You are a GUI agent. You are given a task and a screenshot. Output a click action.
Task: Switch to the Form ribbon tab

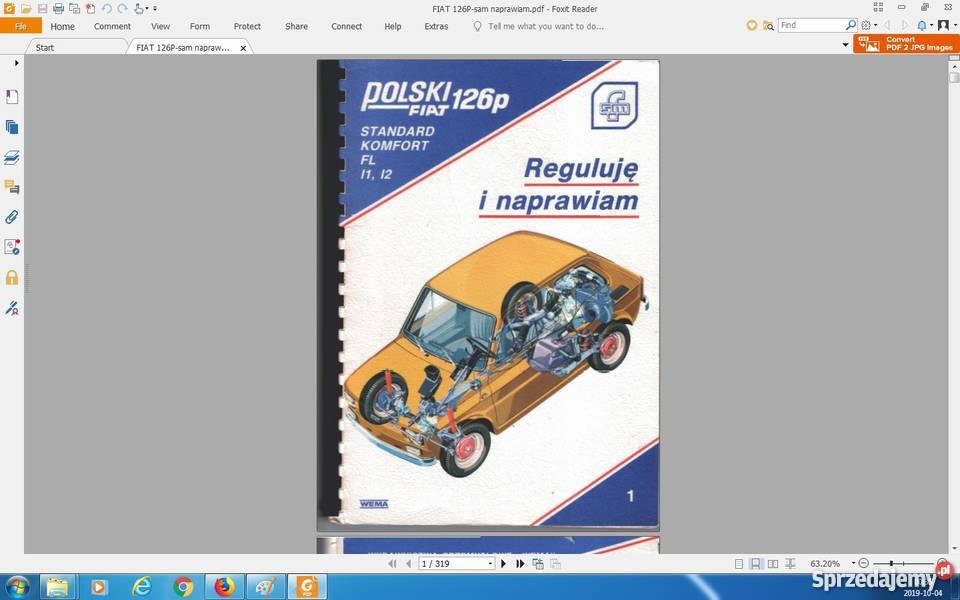point(200,26)
